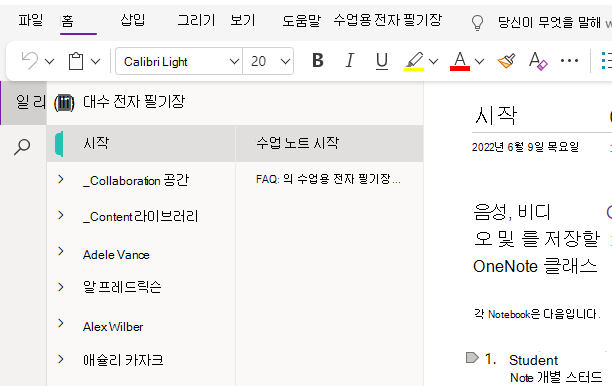The height and width of the screenshot is (386, 612).
Task: Click the Format Painter brush icon
Action: (x=506, y=61)
